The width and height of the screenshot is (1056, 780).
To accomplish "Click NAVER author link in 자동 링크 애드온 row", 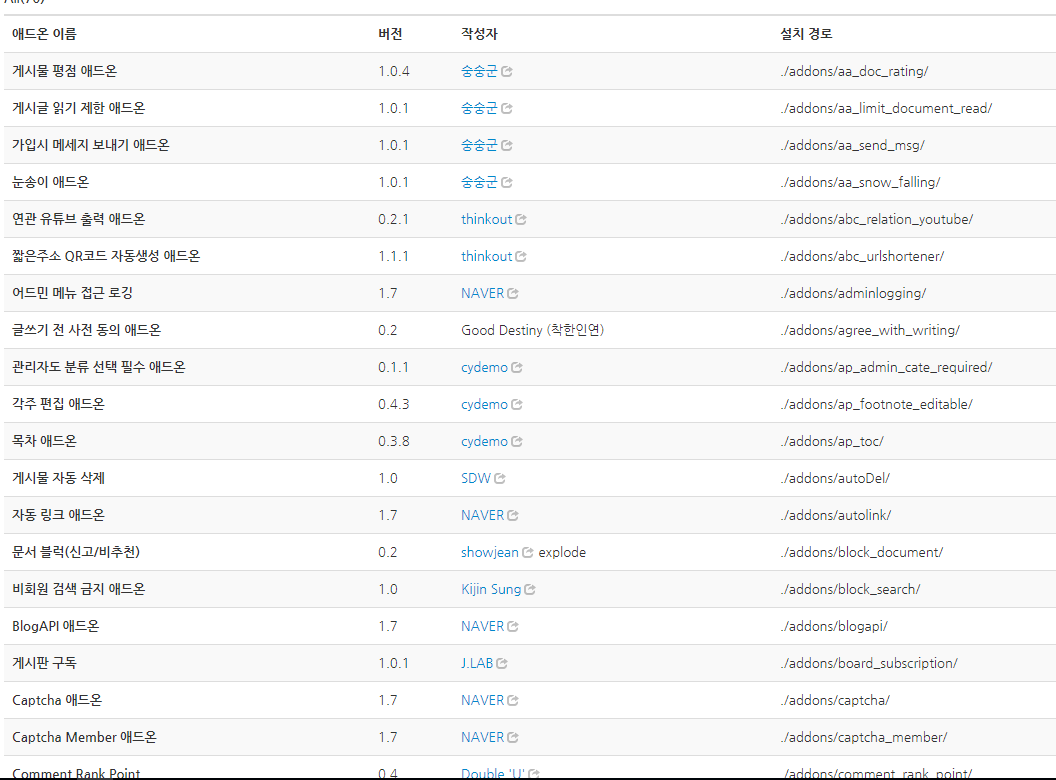I will click(482, 515).
